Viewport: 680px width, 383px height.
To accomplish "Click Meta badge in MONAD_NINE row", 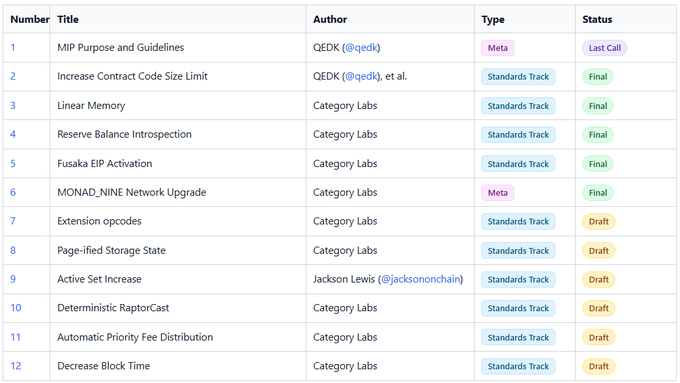I will coord(497,193).
